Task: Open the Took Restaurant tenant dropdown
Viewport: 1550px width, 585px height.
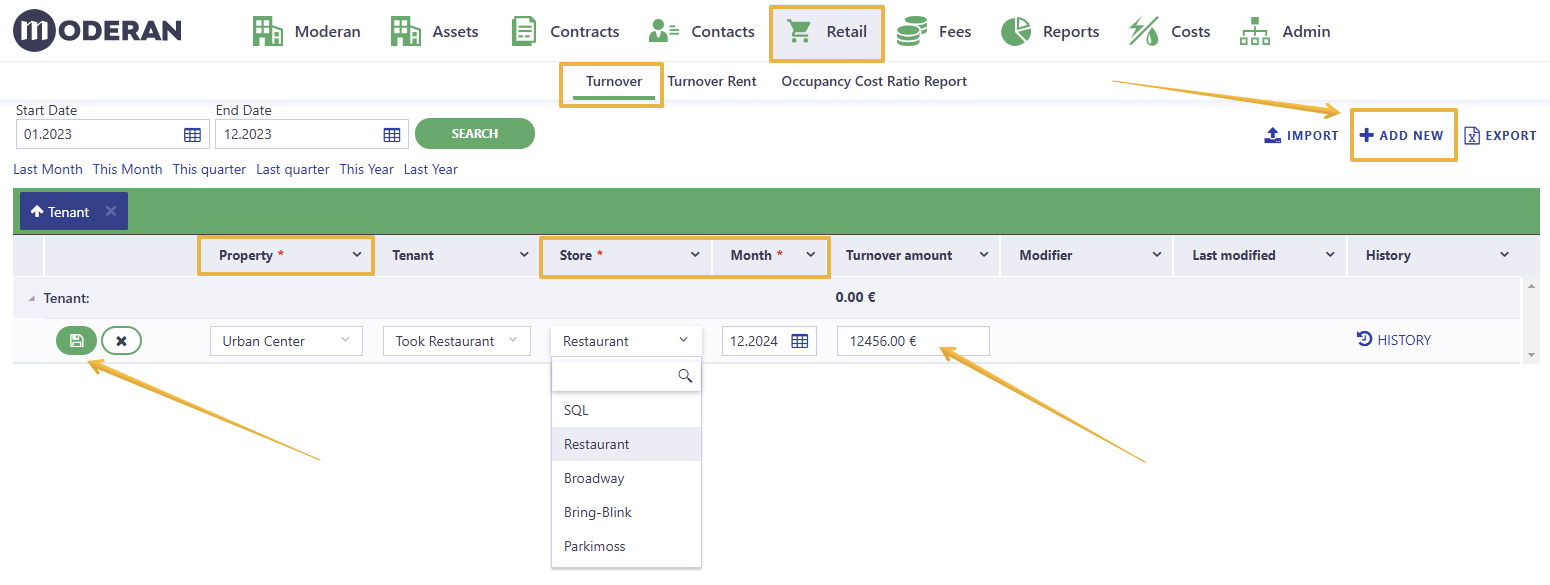Action: 456,341
